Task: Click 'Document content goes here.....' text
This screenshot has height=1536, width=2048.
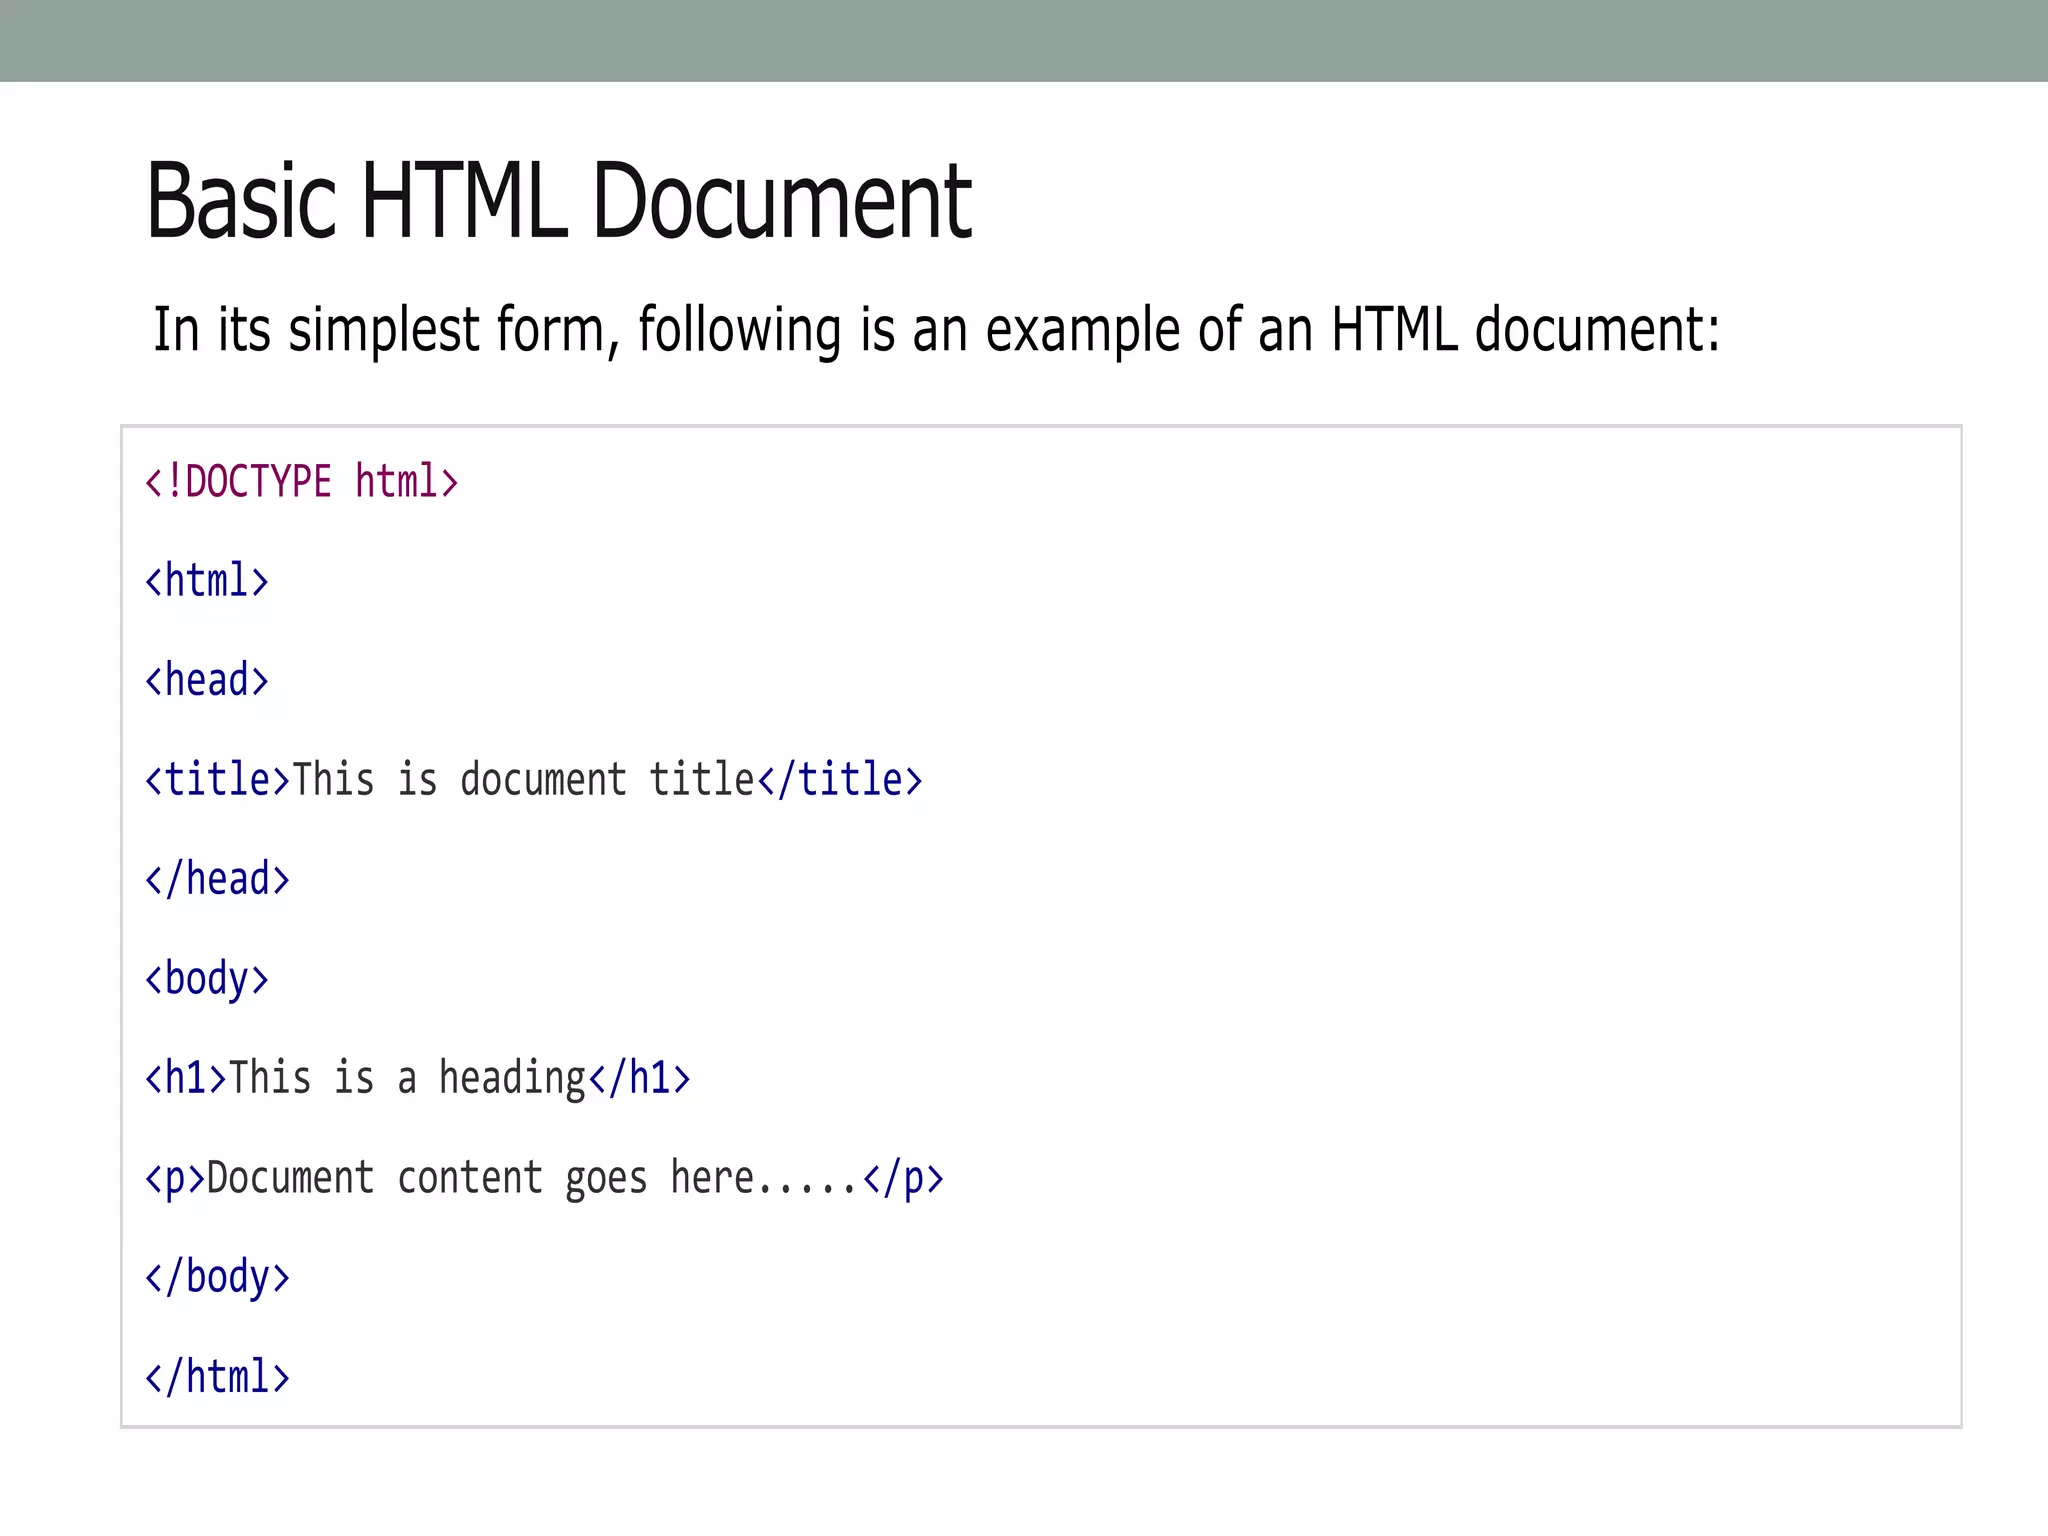Action: [533, 1178]
